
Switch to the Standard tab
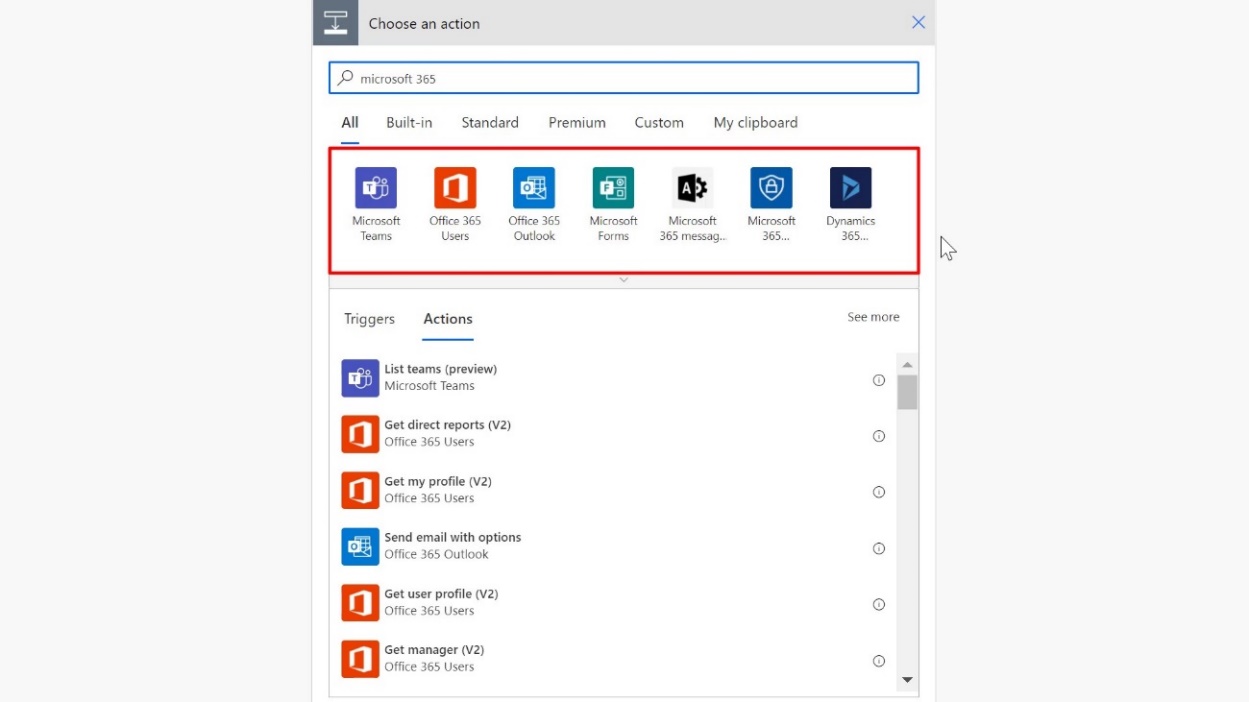[x=490, y=123]
